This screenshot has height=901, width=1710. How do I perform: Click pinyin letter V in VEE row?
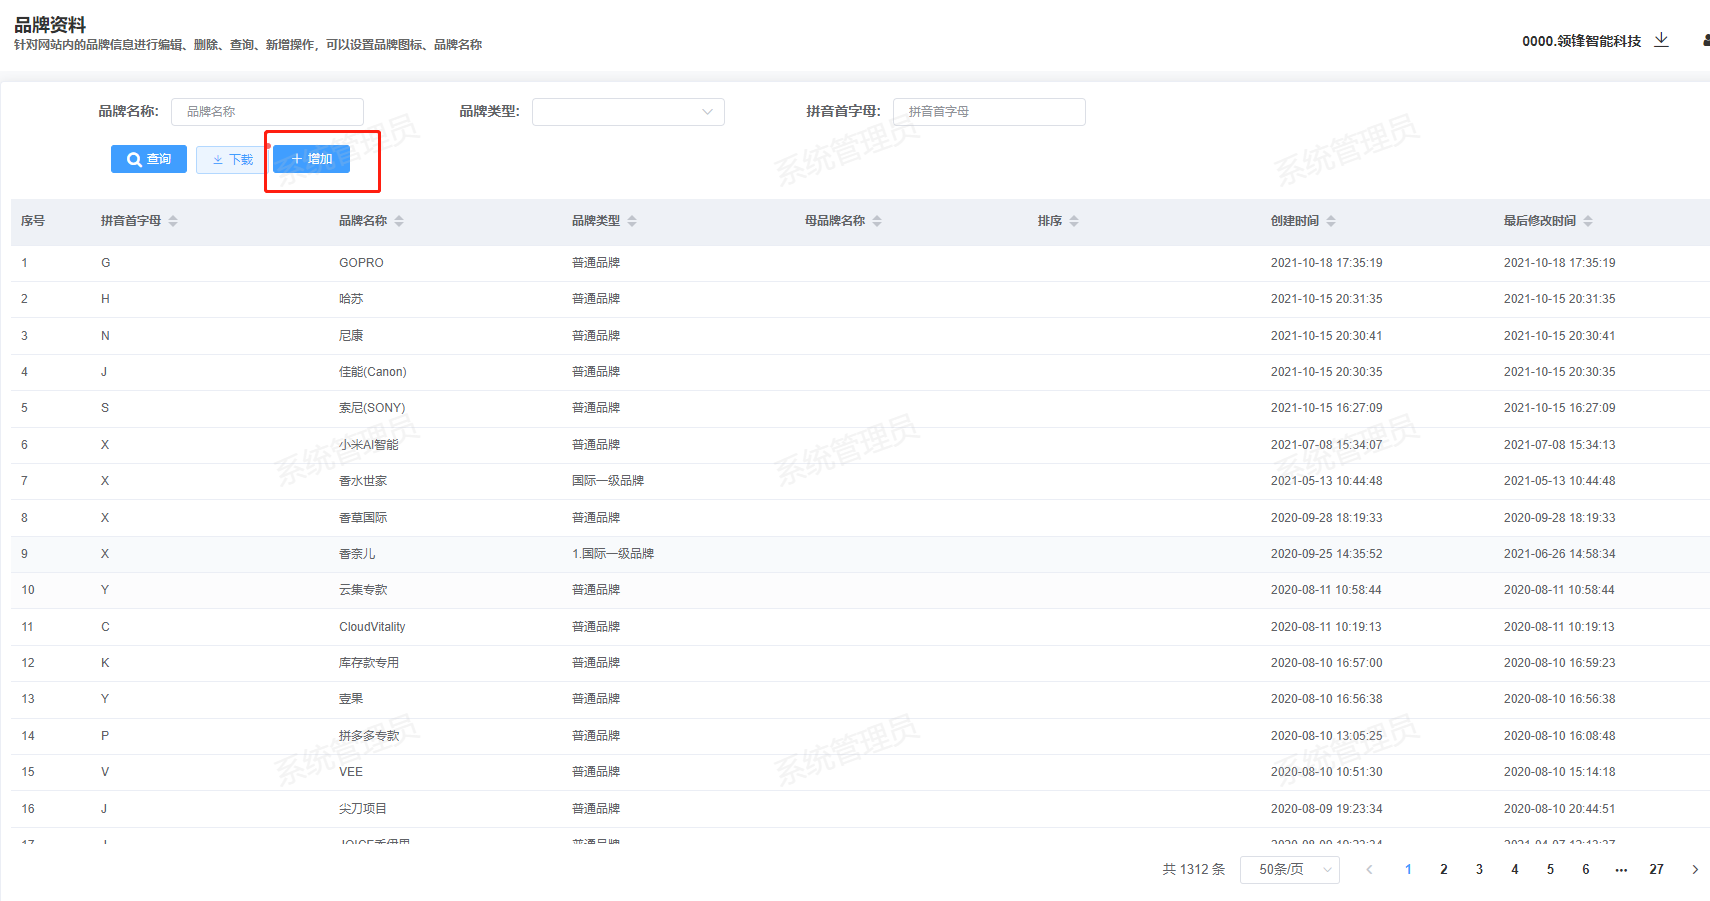click(105, 772)
